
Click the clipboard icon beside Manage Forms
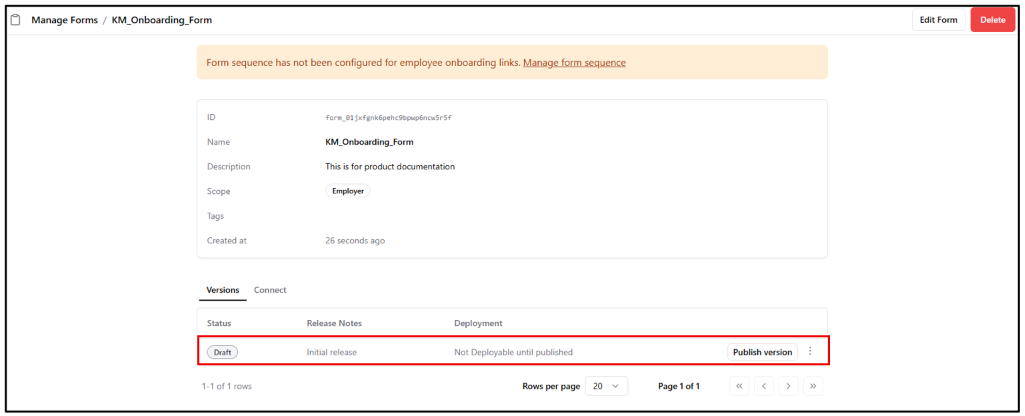16,20
